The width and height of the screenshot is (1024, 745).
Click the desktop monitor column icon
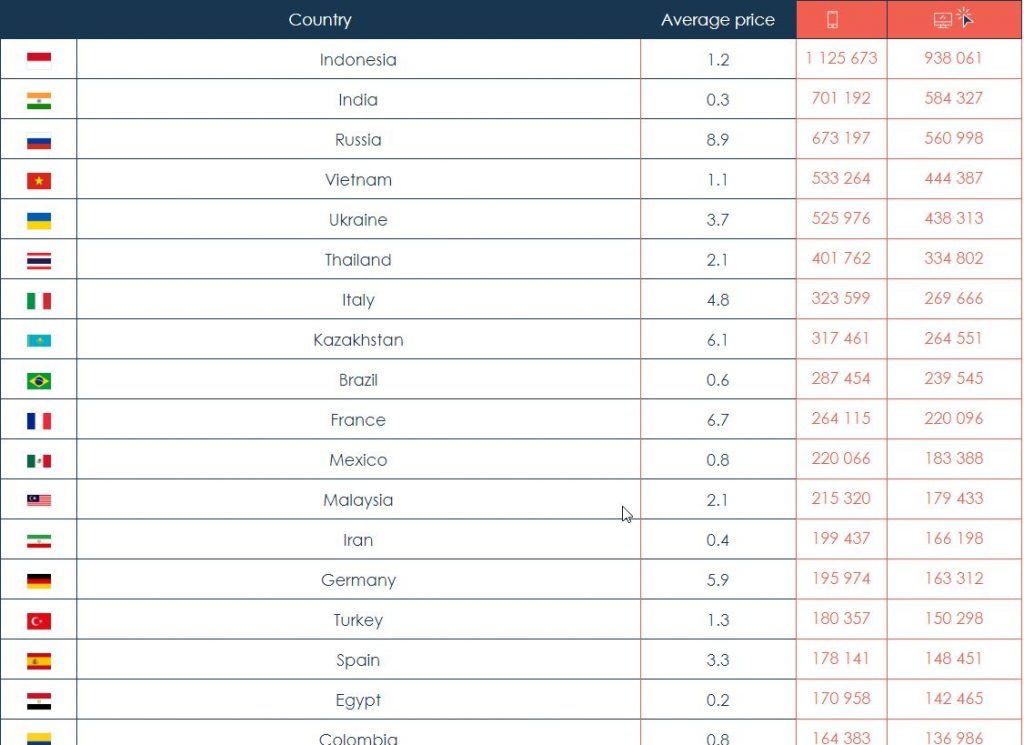click(942, 20)
